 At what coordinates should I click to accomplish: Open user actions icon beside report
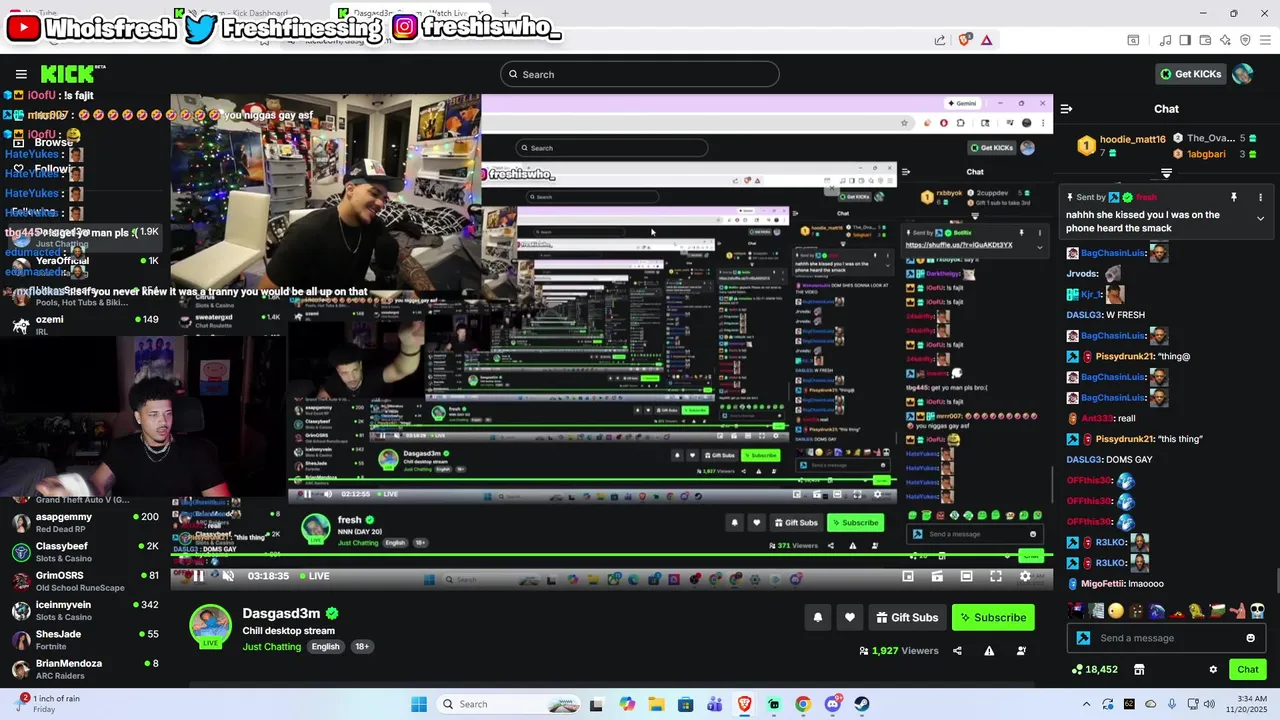click(1021, 651)
